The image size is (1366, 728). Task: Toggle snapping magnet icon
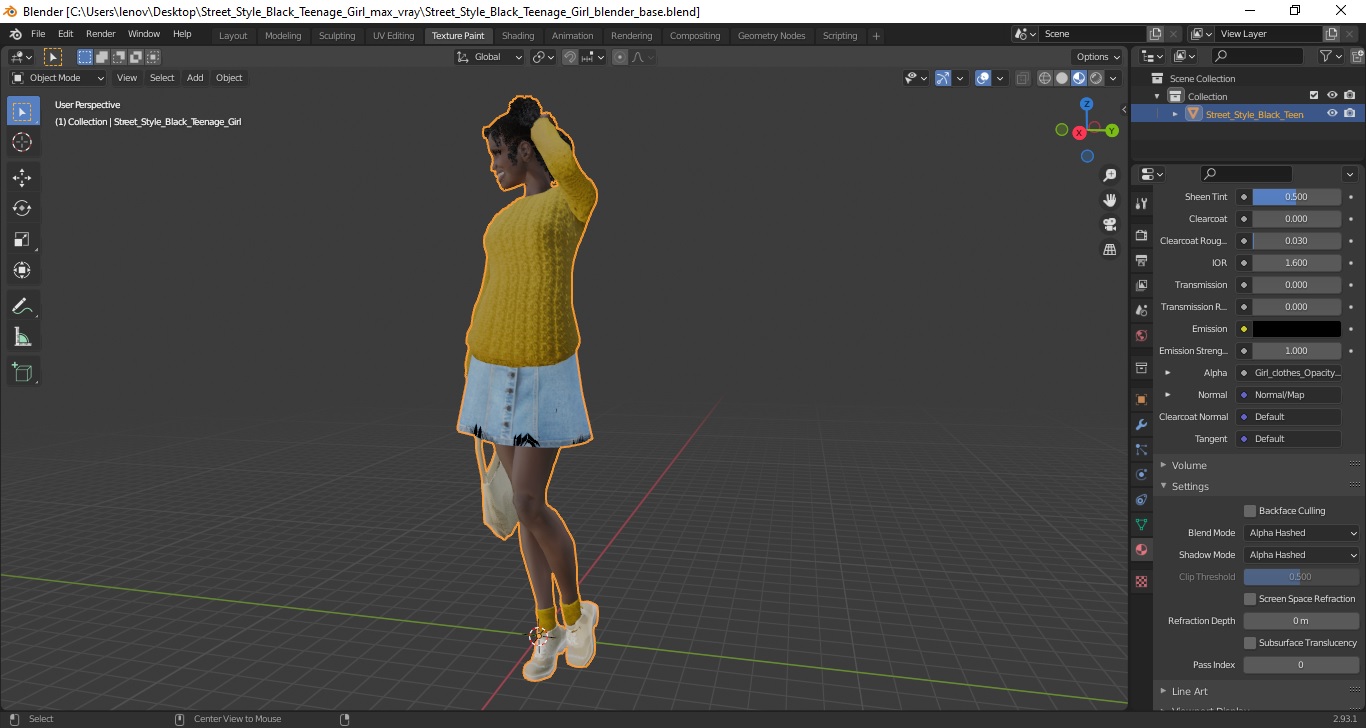coord(570,57)
